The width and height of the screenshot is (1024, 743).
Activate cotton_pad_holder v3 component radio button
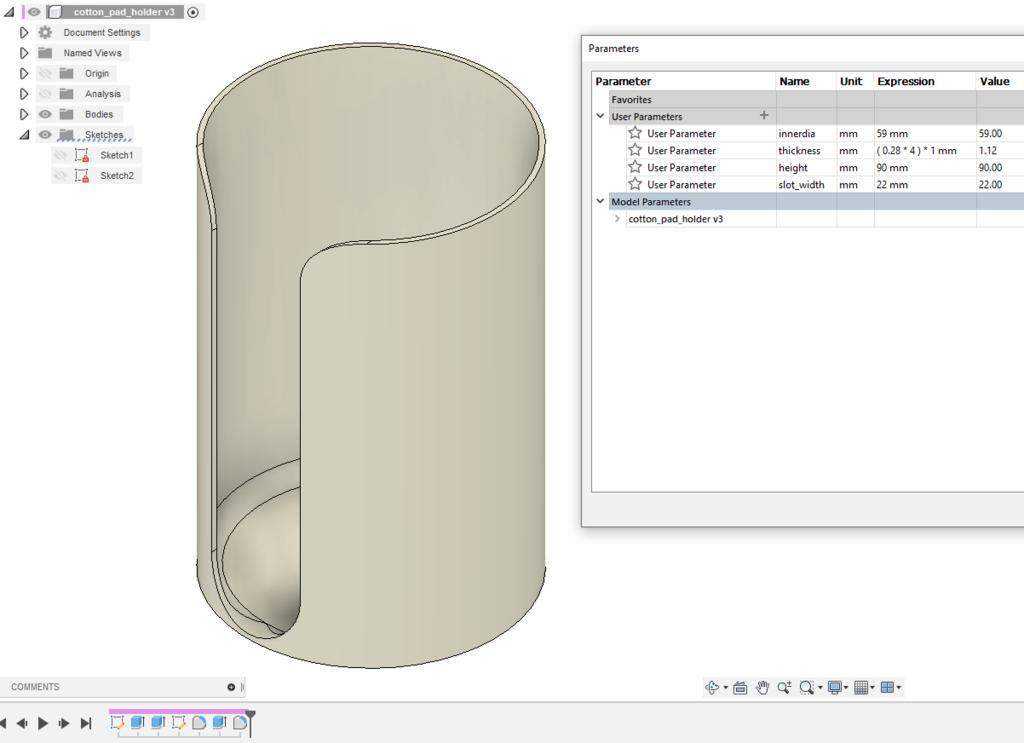pyautogui.click(x=193, y=12)
